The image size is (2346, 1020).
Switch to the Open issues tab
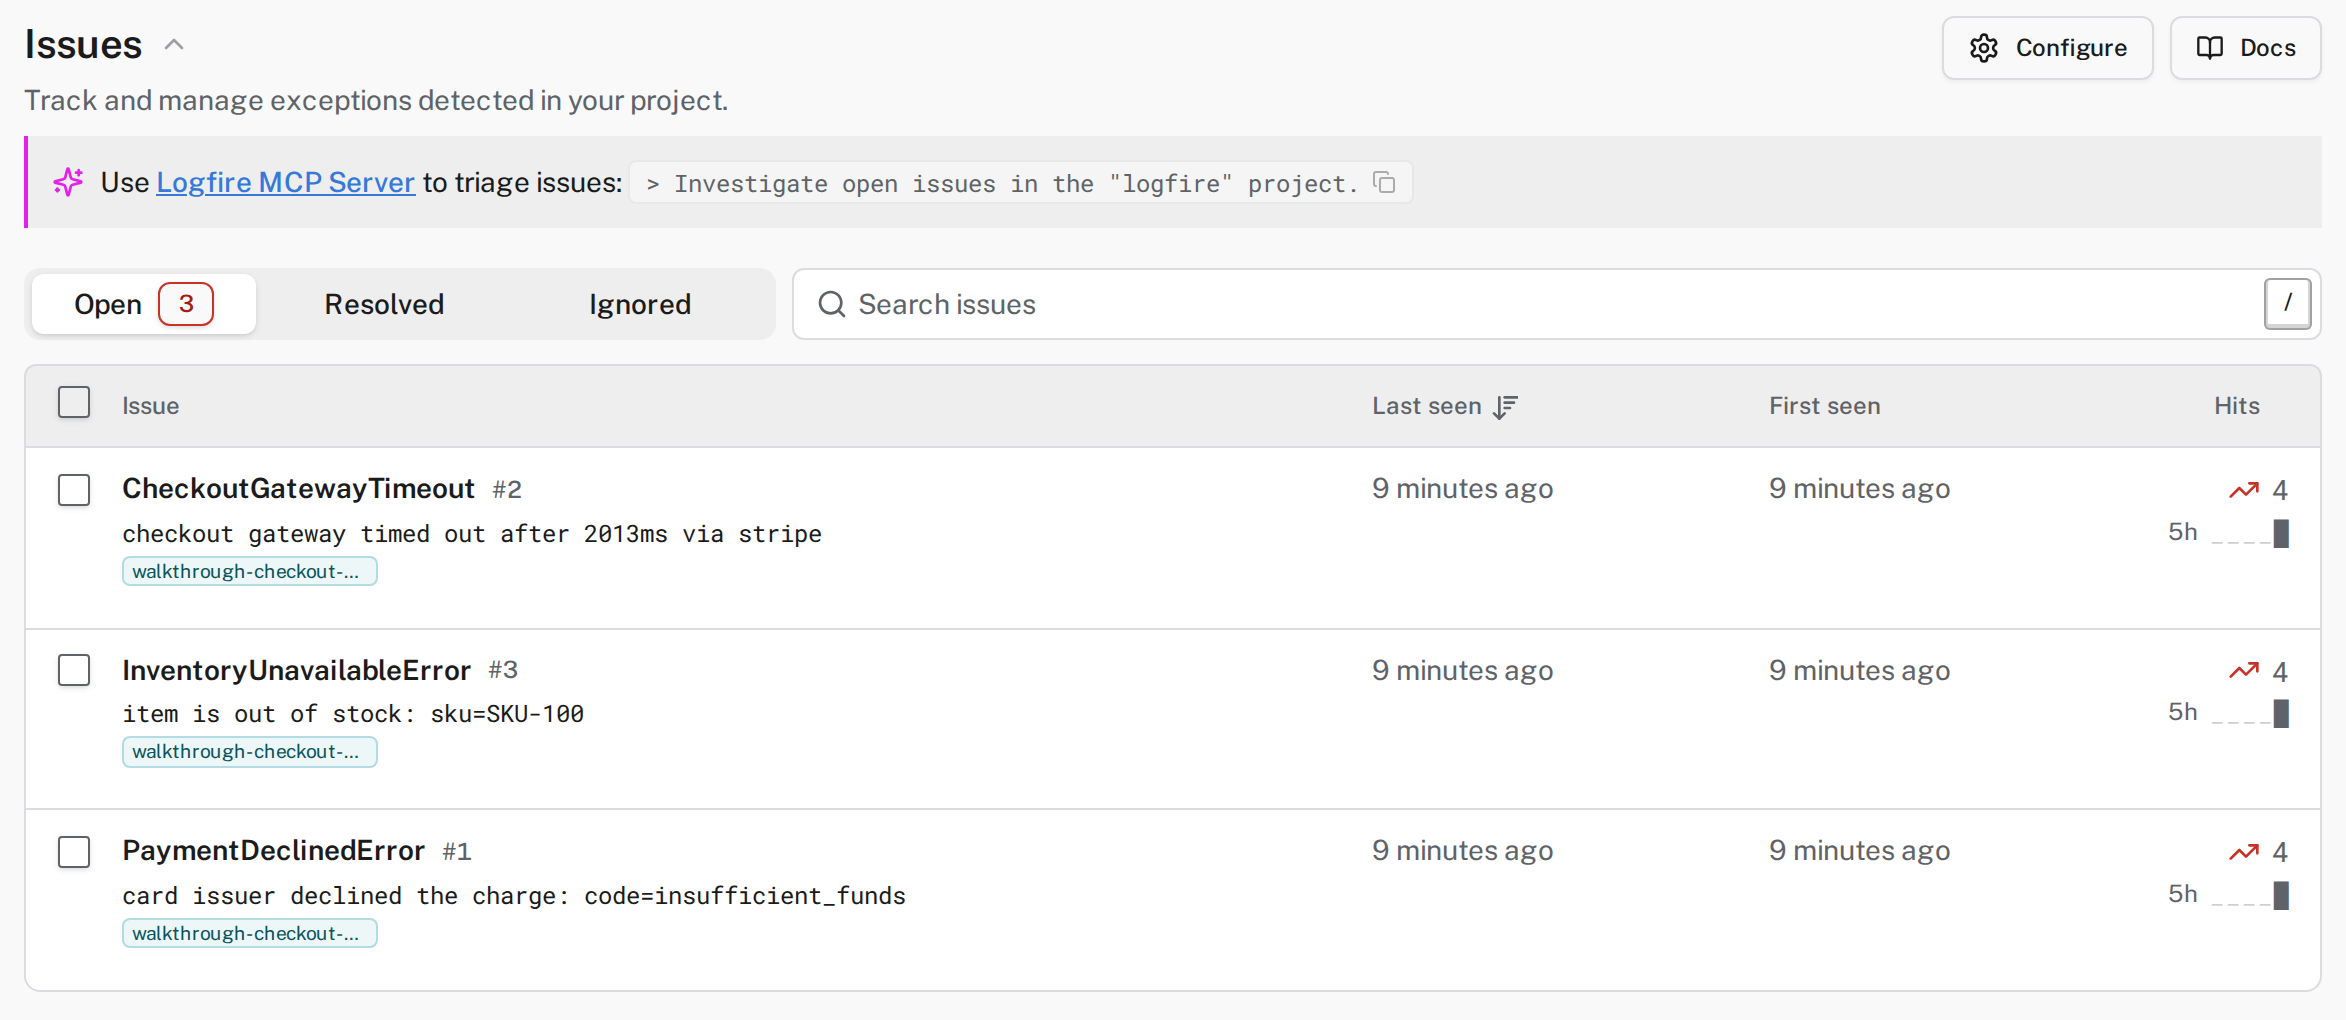[x=144, y=304]
